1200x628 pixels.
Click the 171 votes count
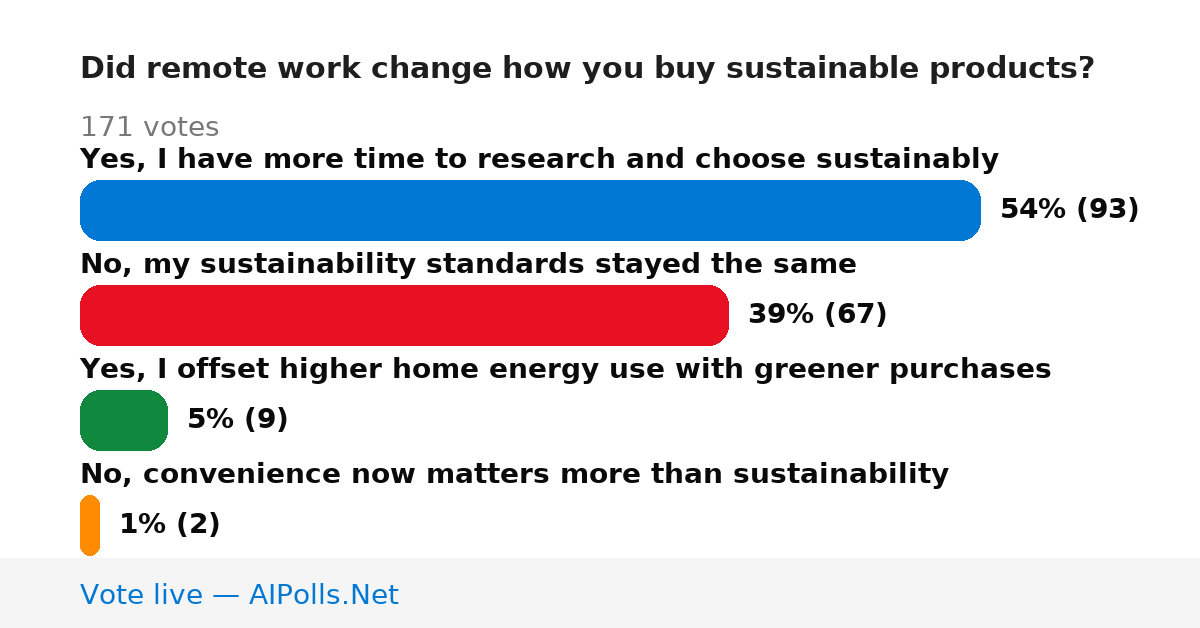149,127
